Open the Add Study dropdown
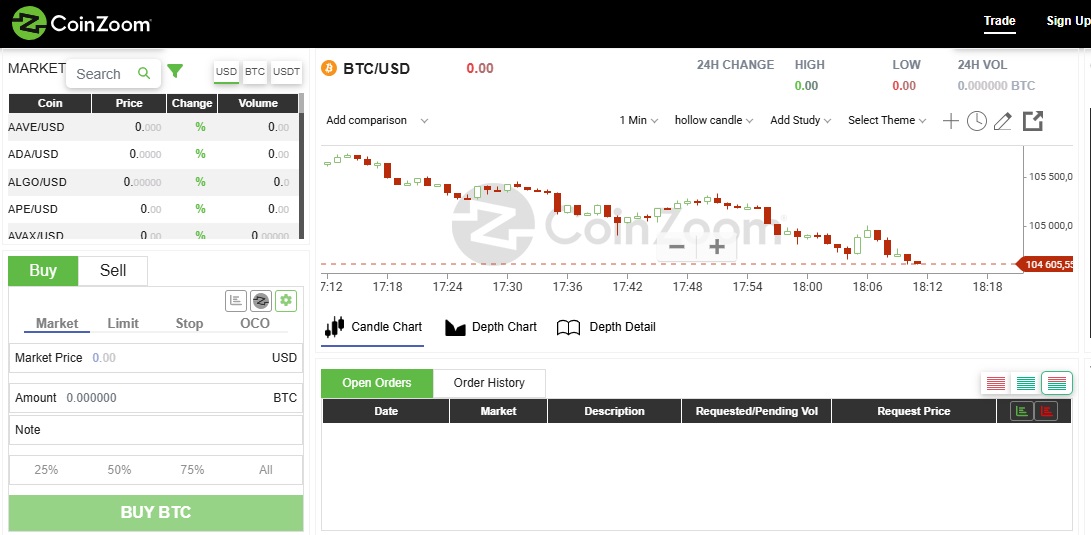 [801, 120]
